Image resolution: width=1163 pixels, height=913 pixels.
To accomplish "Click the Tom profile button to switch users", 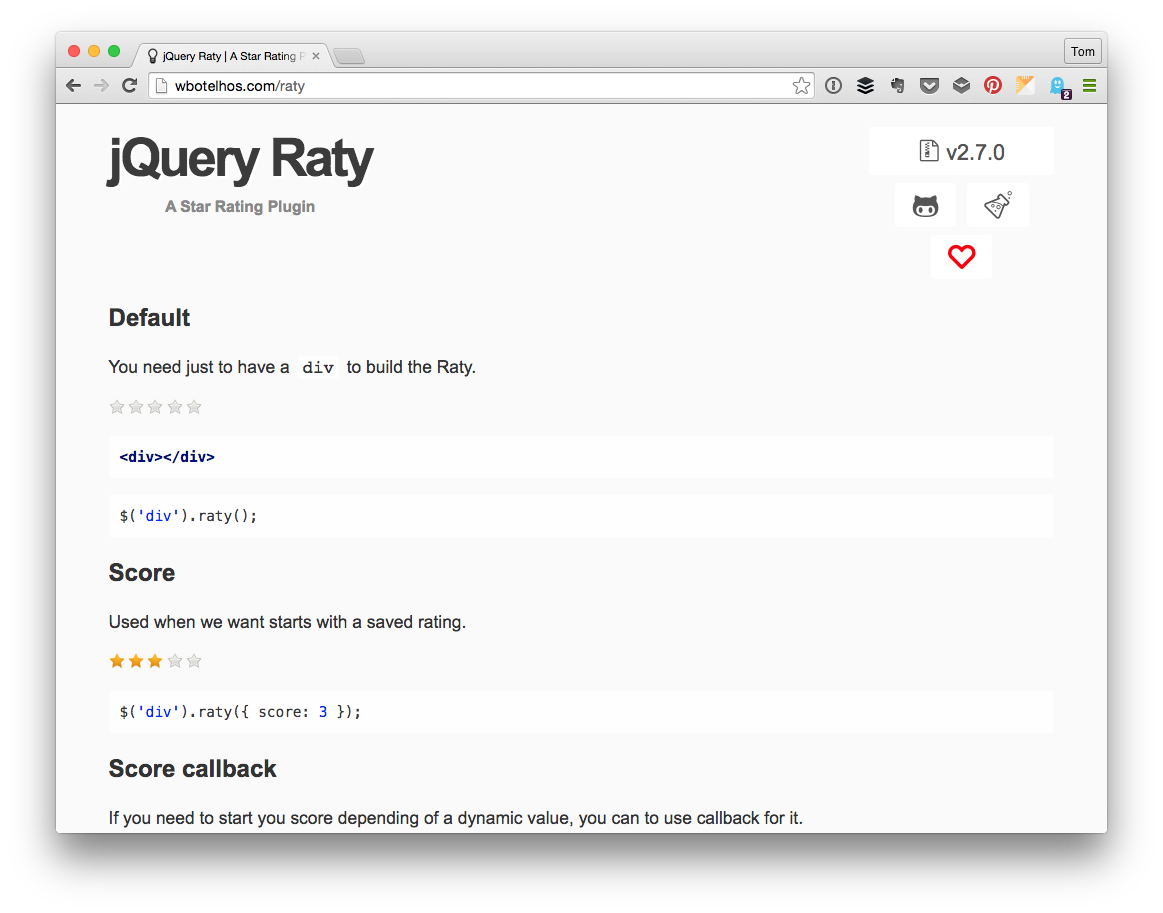I will [x=1082, y=51].
